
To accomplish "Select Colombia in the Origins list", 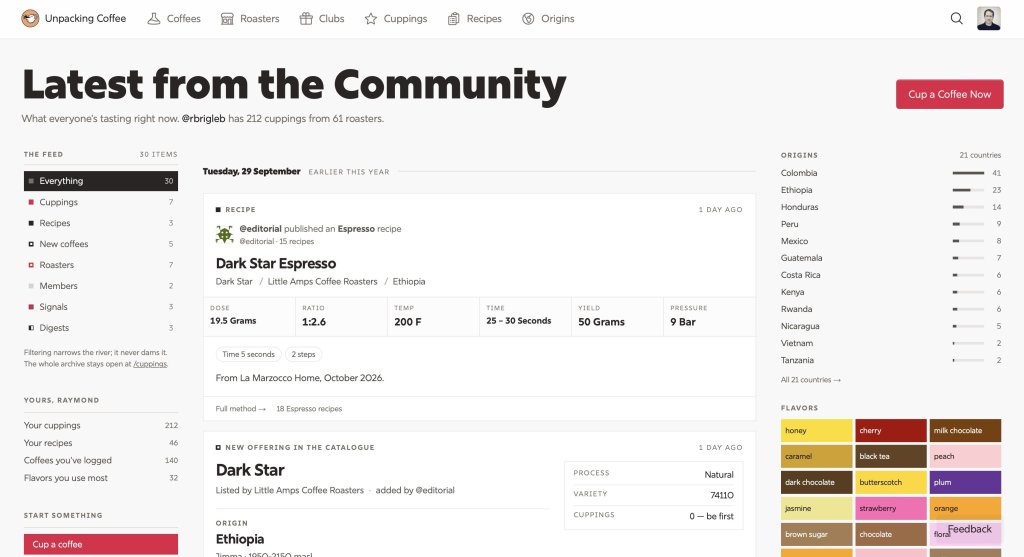I will pos(891,173).
